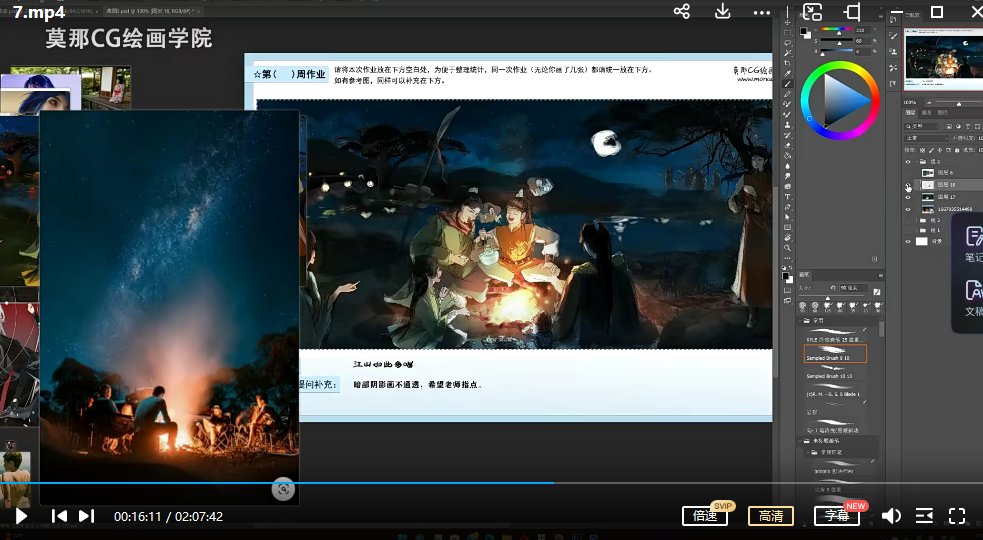Click the video progress bar
Viewport: 983px width, 540px height.
pyautogui.click(x=400, y=483)
